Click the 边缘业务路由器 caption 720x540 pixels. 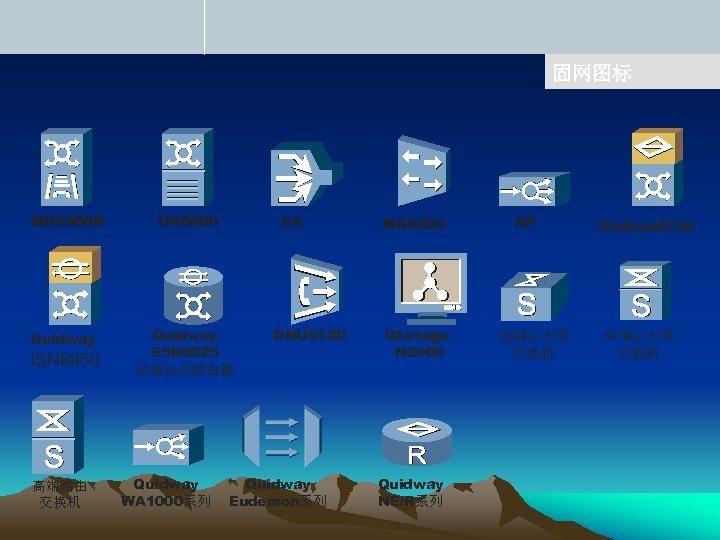coord(185,370)
